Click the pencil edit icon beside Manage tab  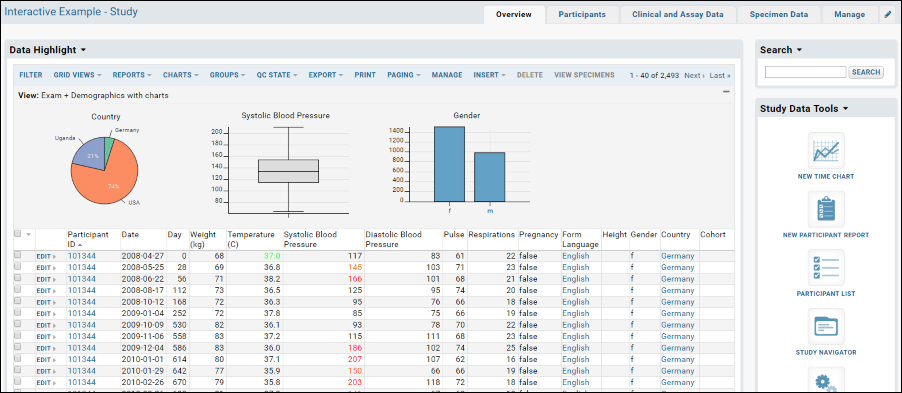coord(888,15)
